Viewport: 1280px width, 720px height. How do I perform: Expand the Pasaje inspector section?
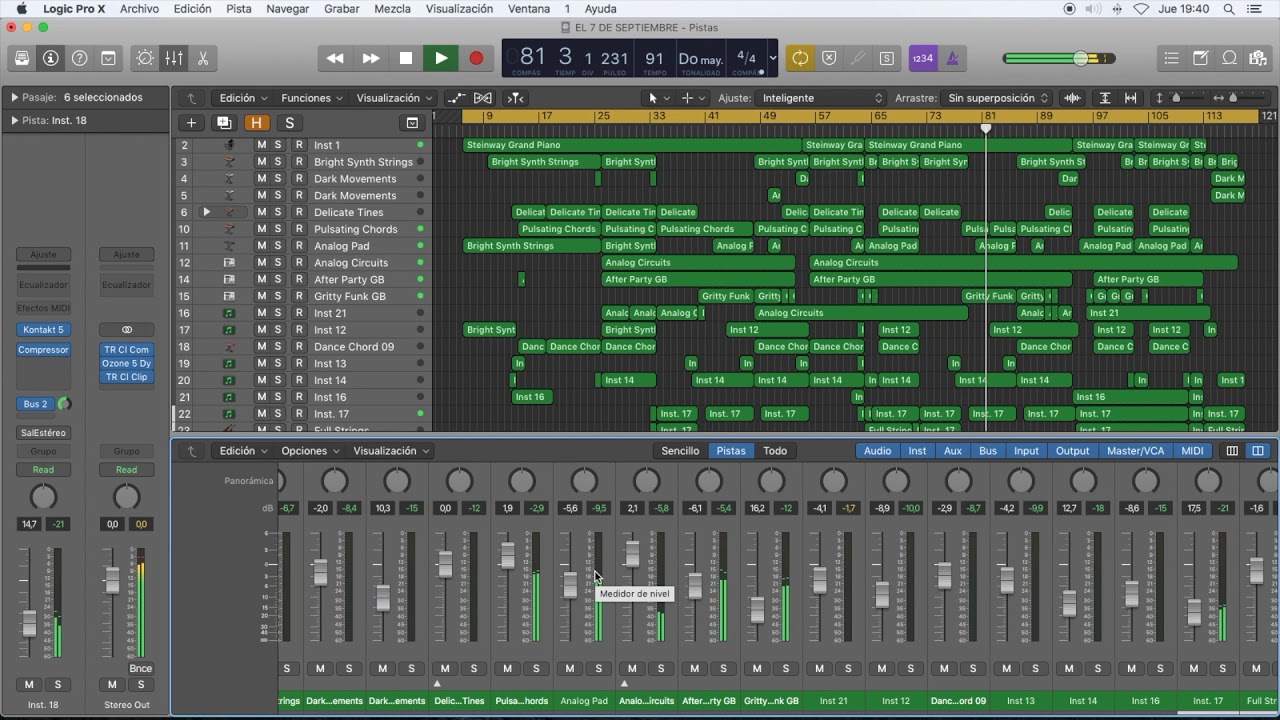(15, 97)
